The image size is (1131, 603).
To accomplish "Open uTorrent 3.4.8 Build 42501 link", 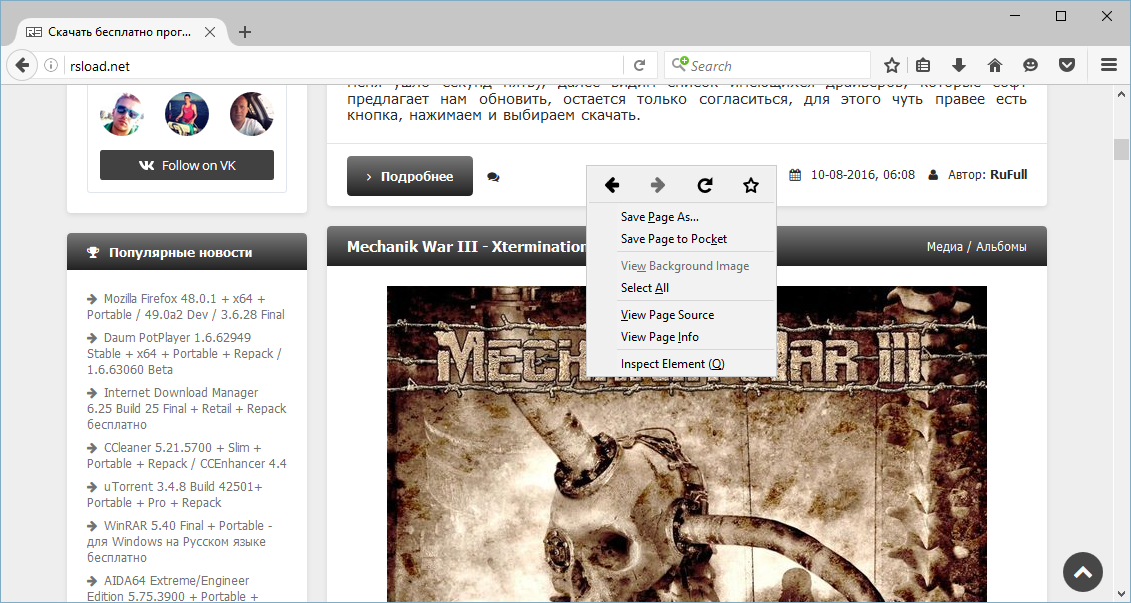I will 175,495.
